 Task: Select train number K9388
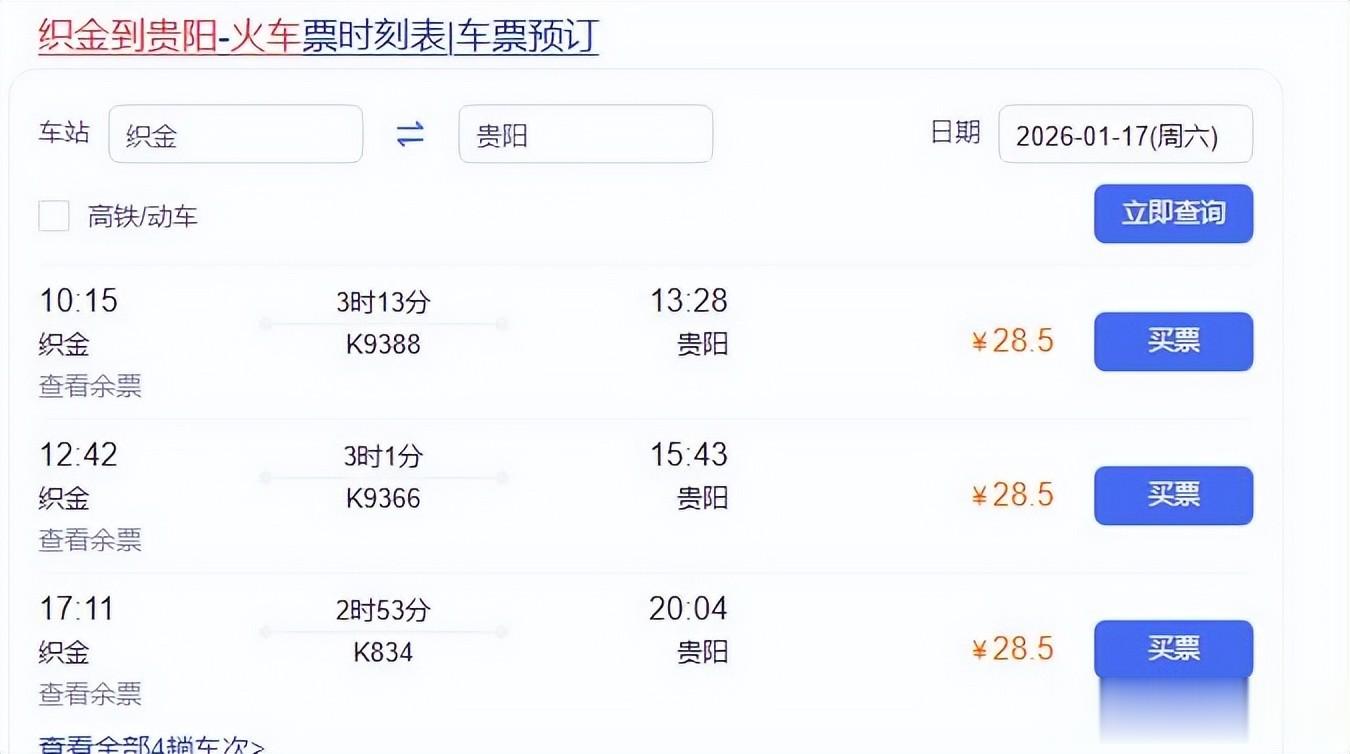click(383, 345)
